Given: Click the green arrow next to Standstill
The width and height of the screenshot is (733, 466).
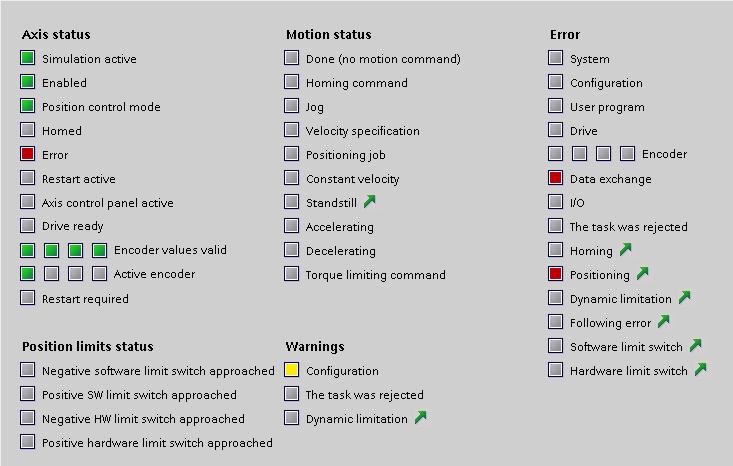Looking at the screenshot, I should coord(370,201).
